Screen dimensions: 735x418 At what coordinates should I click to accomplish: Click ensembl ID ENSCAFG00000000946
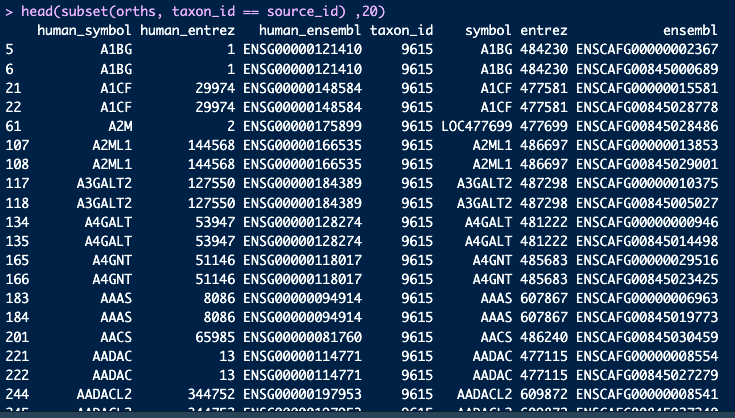click(x=647, y=222)
